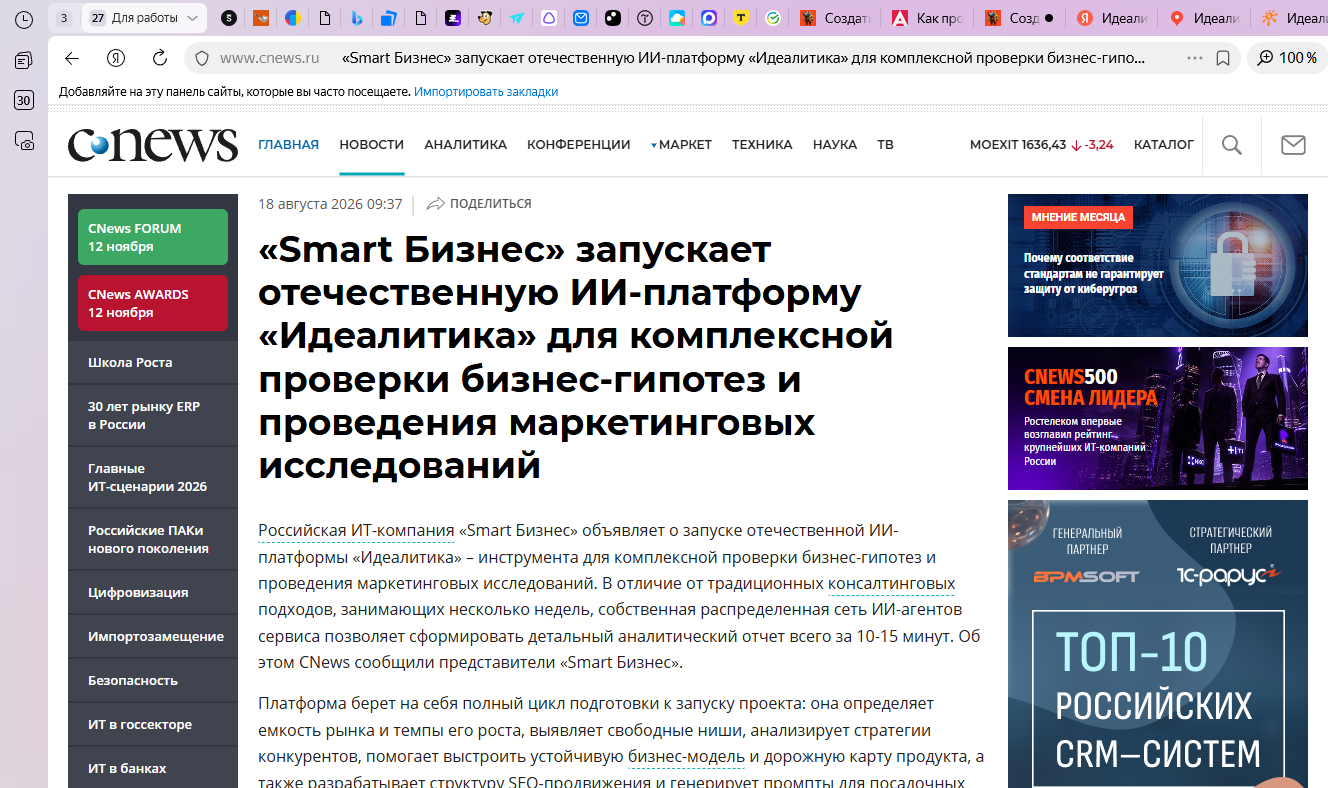Select Безопасность in the sidebar
1328x788 pixels.
pyautogui.click(x=153, y=680)
